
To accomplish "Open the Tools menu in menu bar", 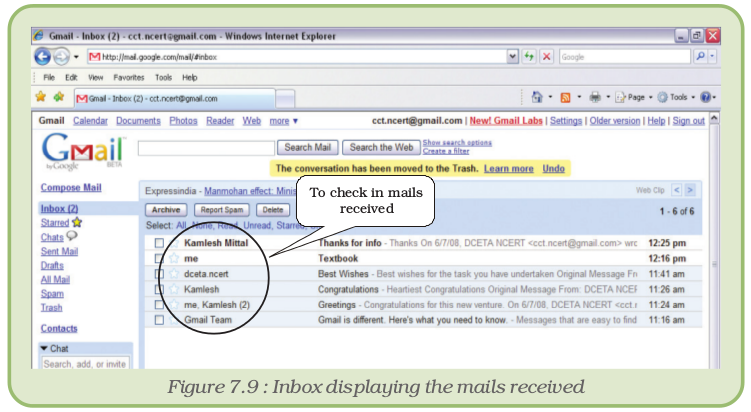I will click(x=163, y=77).
